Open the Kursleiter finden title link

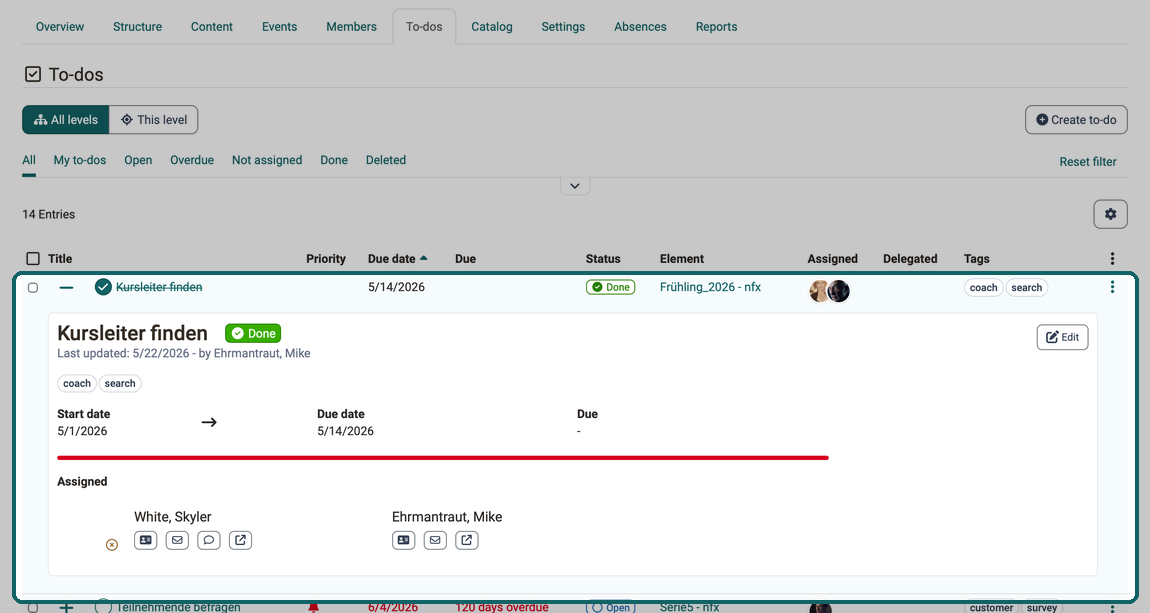(159, 287)
